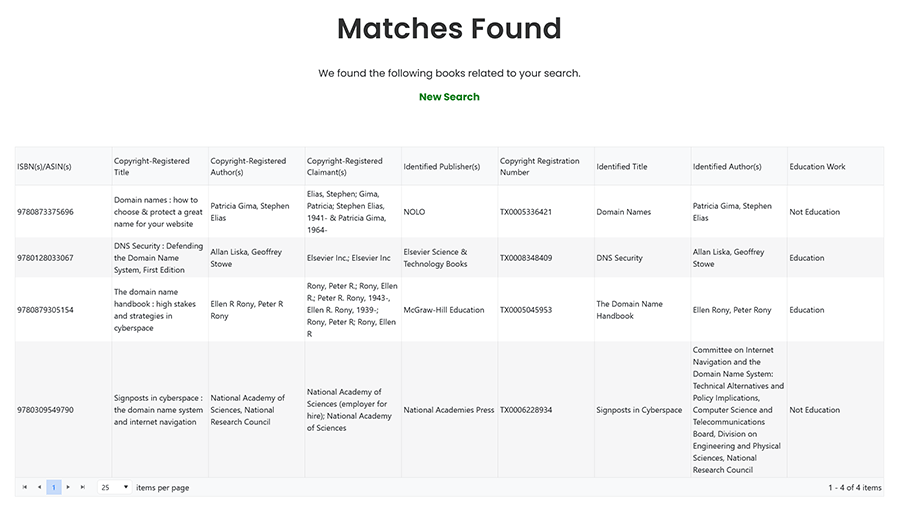Viewport: 900px width, 512px height.
Task: Sort by Copyright-Registered Title column header
Action: click(152, 166)
